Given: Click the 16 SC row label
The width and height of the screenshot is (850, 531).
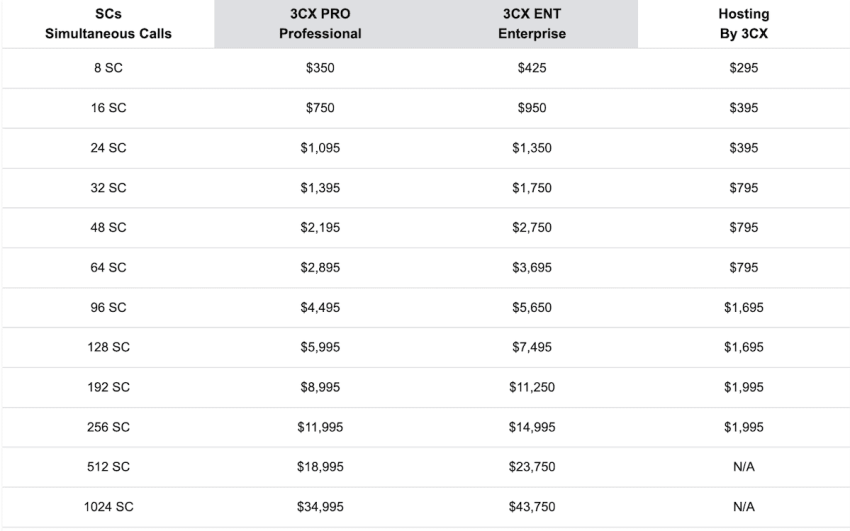Looking at the screenshot, I should [108, 108].
